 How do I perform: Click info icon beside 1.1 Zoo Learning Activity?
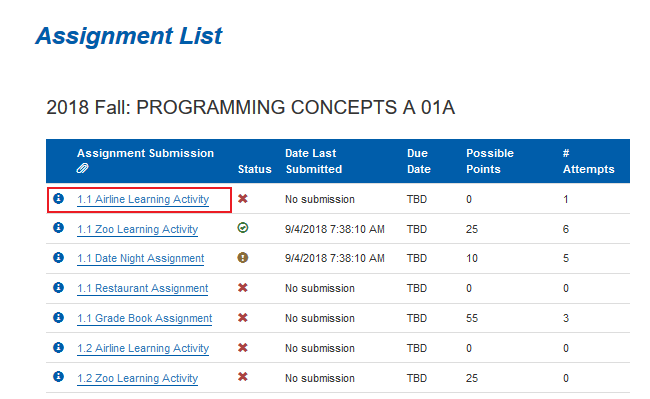[58, 227]
